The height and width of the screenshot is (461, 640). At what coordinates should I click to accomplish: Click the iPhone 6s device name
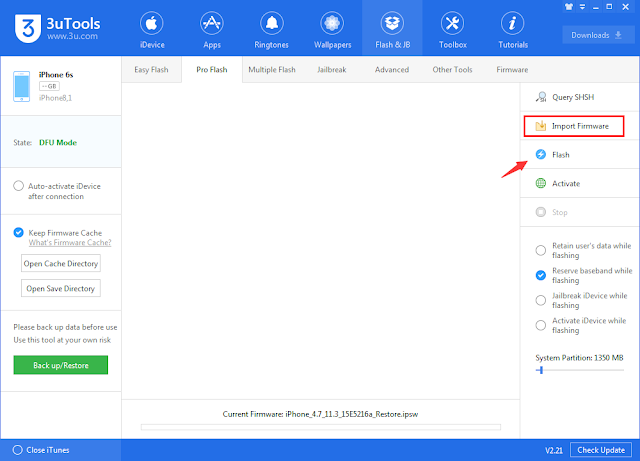point(56,75)
